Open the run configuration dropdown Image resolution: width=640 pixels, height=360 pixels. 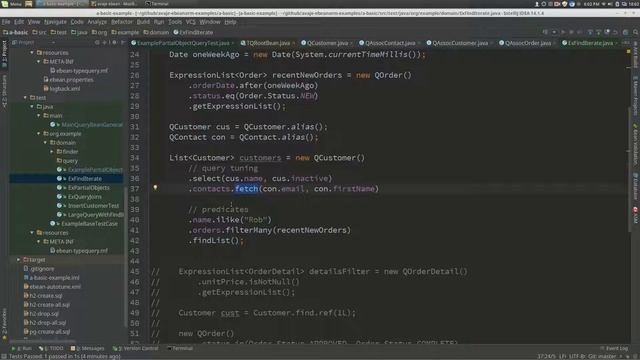[x=554, y=32]
